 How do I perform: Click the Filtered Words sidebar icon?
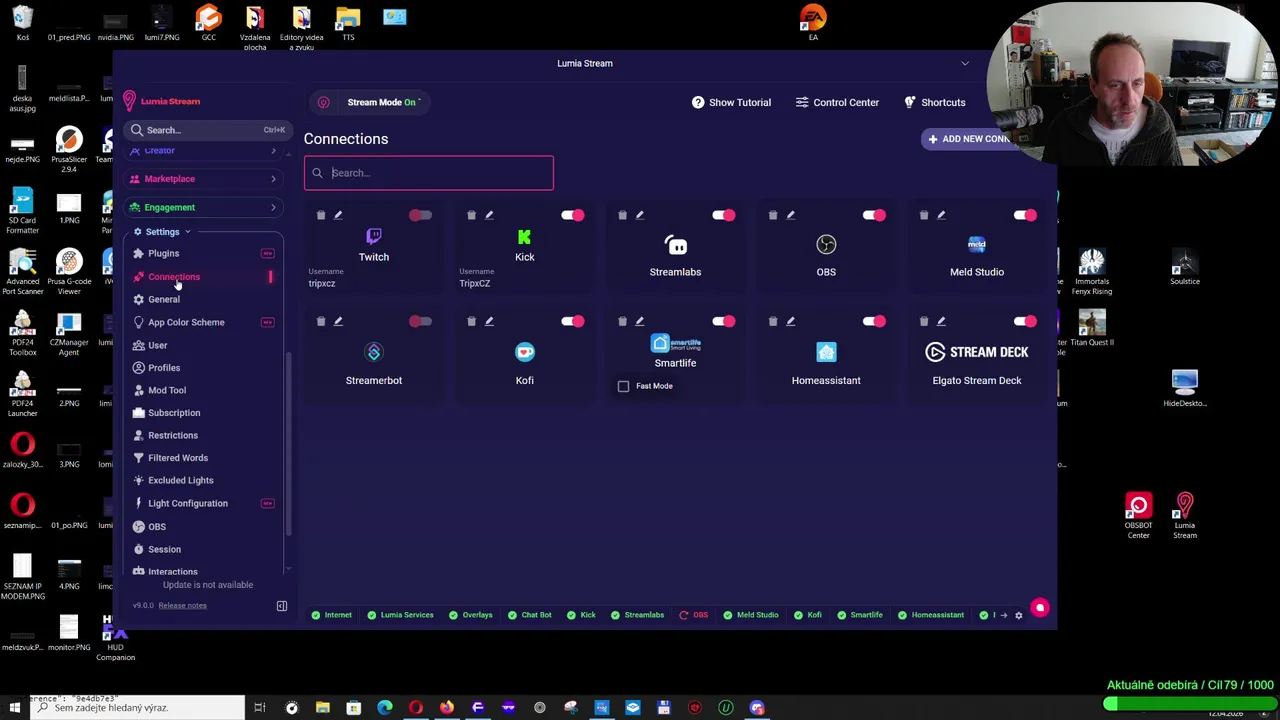139,458
